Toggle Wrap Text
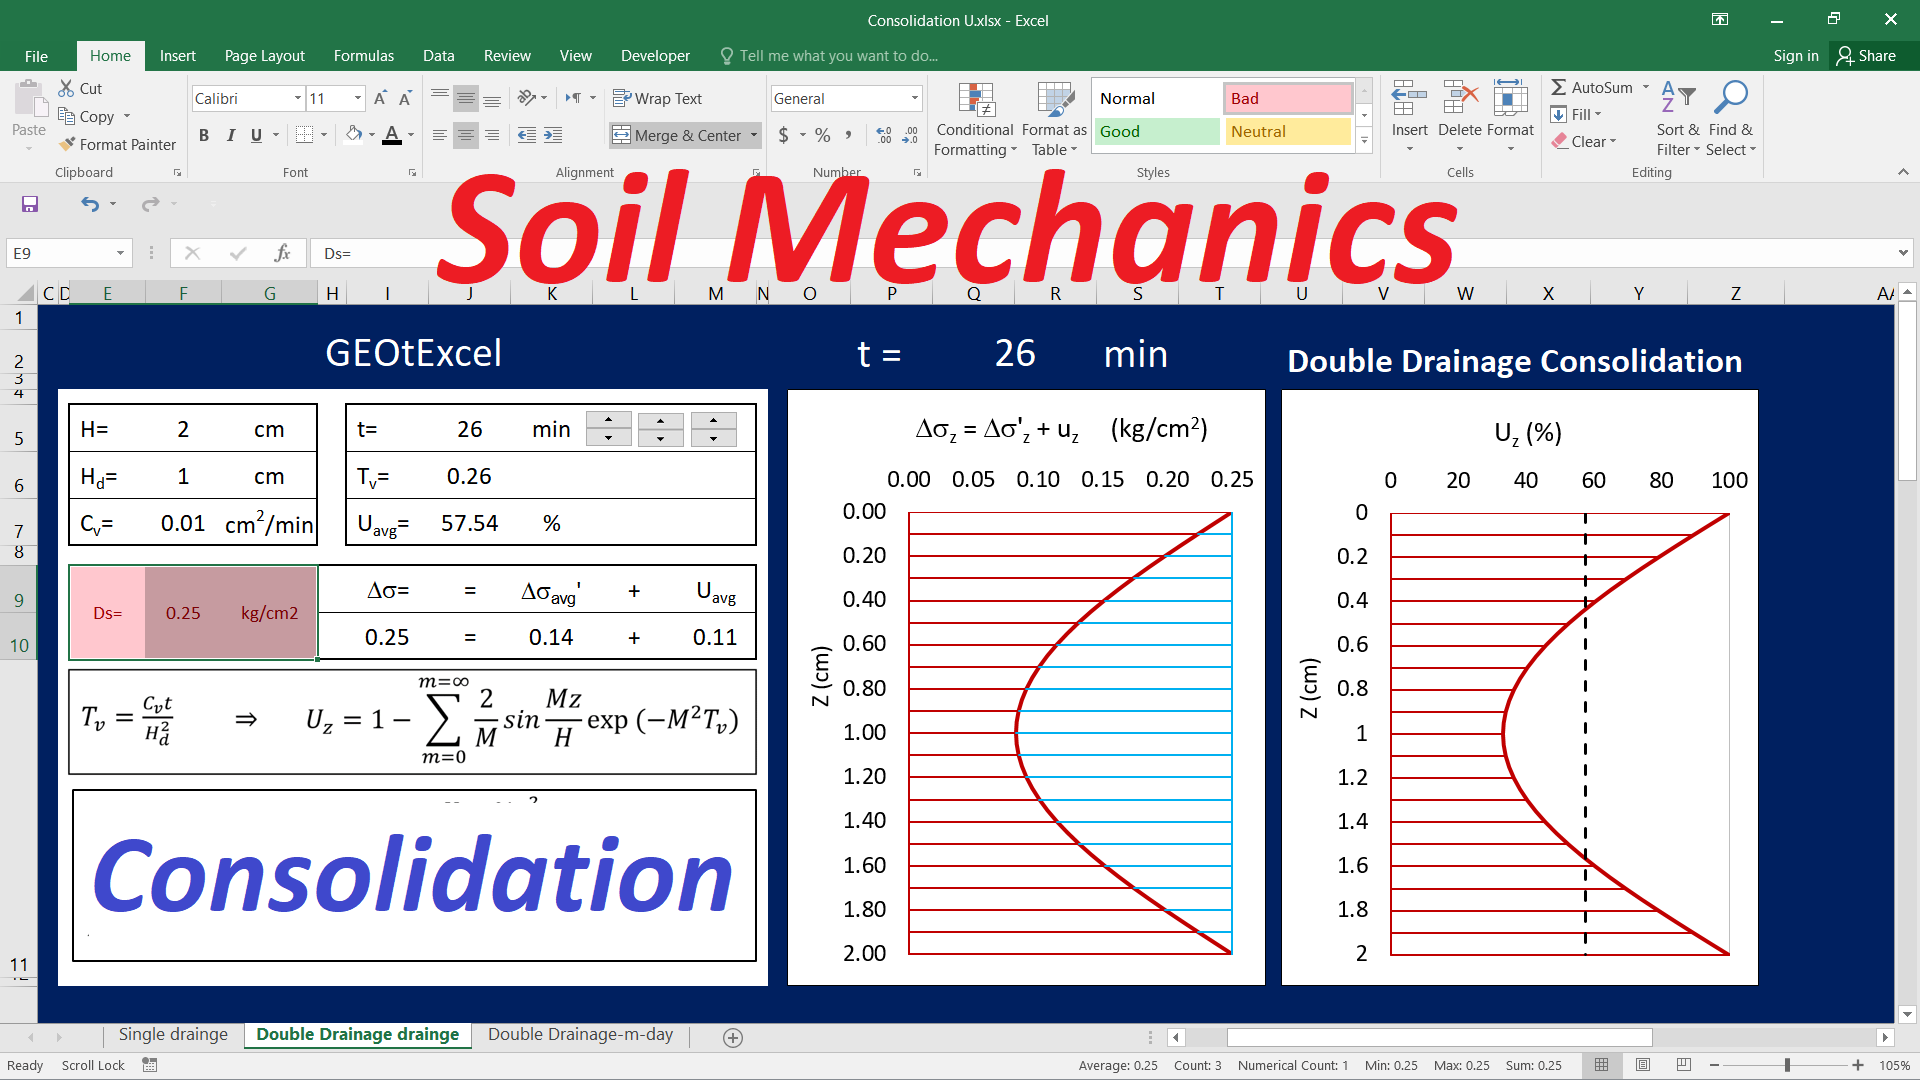 coord(657,98)
